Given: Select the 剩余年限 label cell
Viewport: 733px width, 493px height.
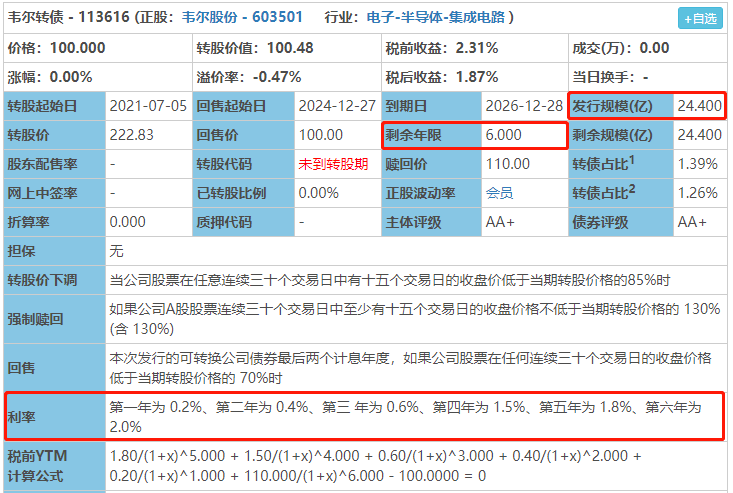Looking at the screenshot, I should point(431,135).
